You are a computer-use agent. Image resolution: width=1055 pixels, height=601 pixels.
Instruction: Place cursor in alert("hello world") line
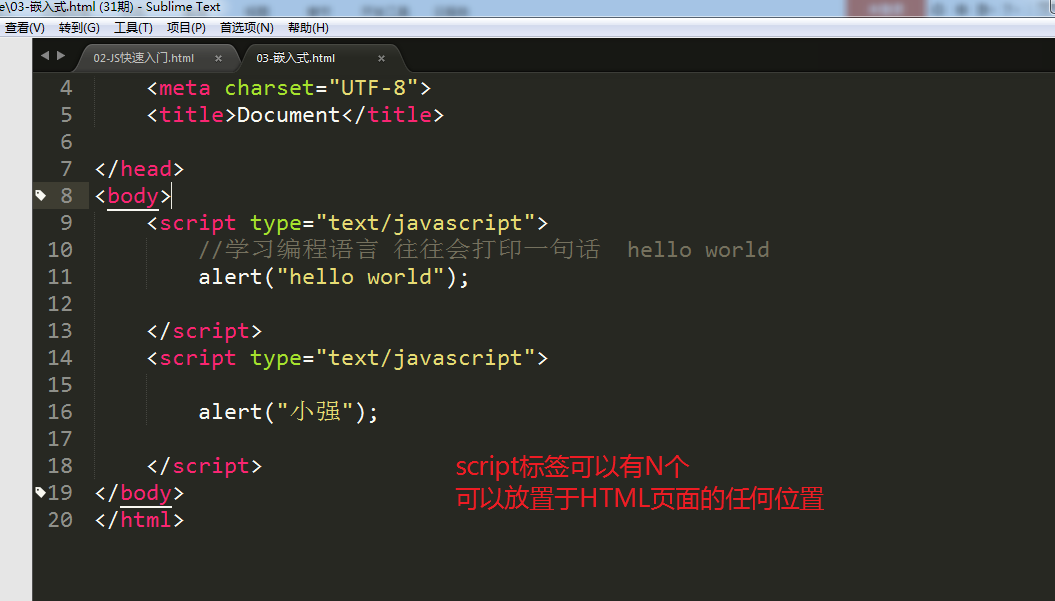(333, 277)
